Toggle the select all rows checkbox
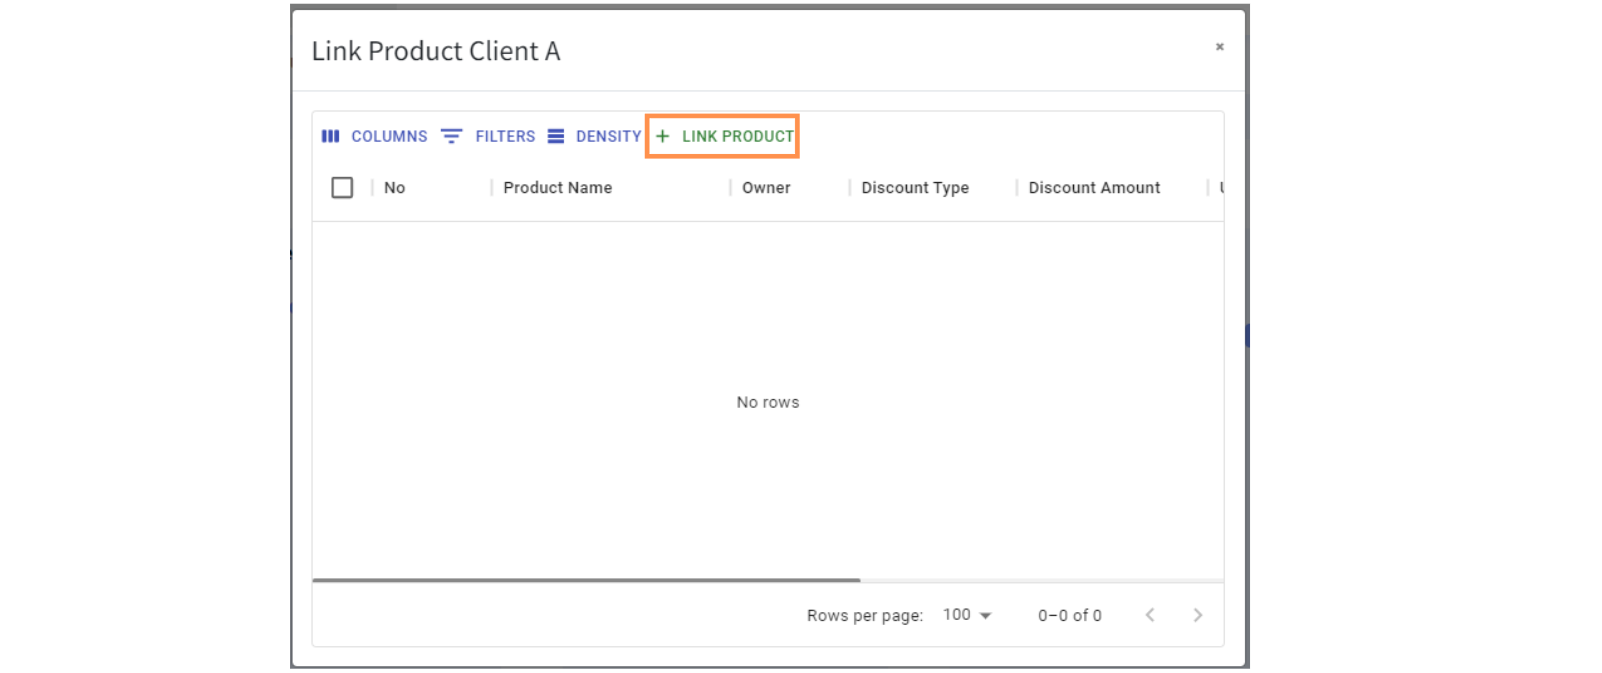Image resolution: width=1602 pixels, height=673 pixels. pyautogui.click(x=342, y=188)
